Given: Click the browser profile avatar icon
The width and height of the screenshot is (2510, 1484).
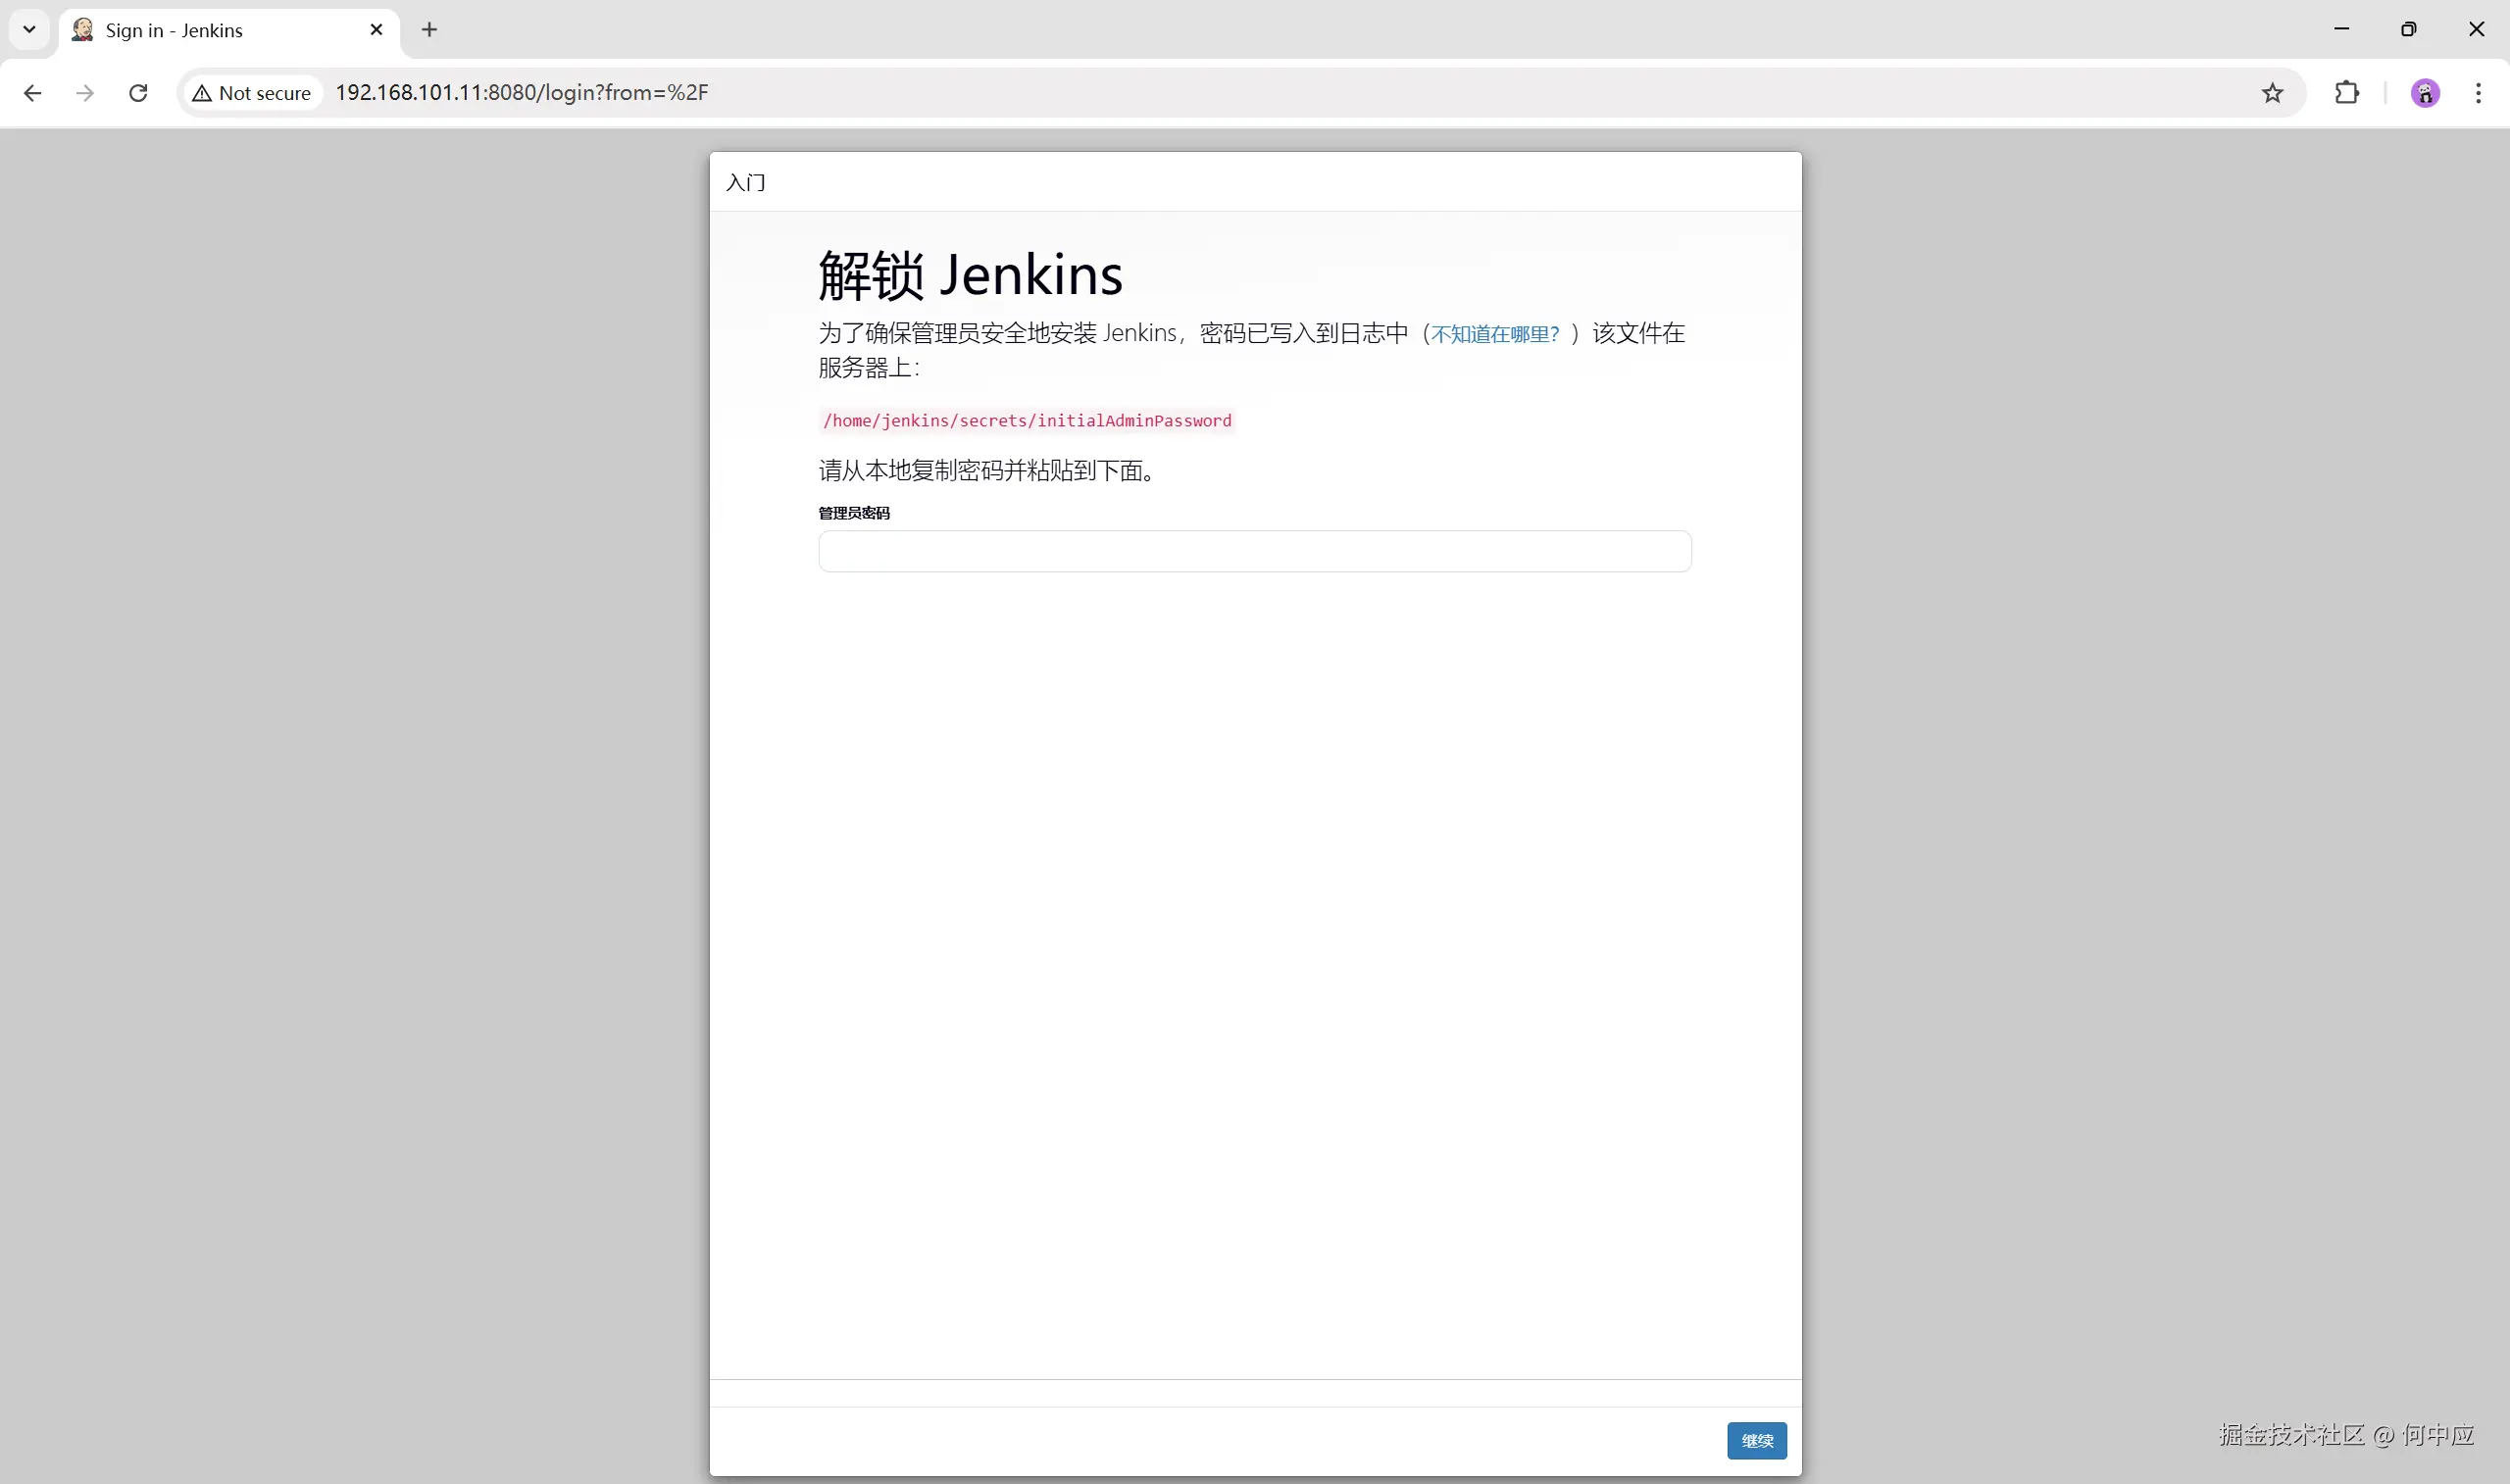Looking at the screenshot, I should [2425, 92].
